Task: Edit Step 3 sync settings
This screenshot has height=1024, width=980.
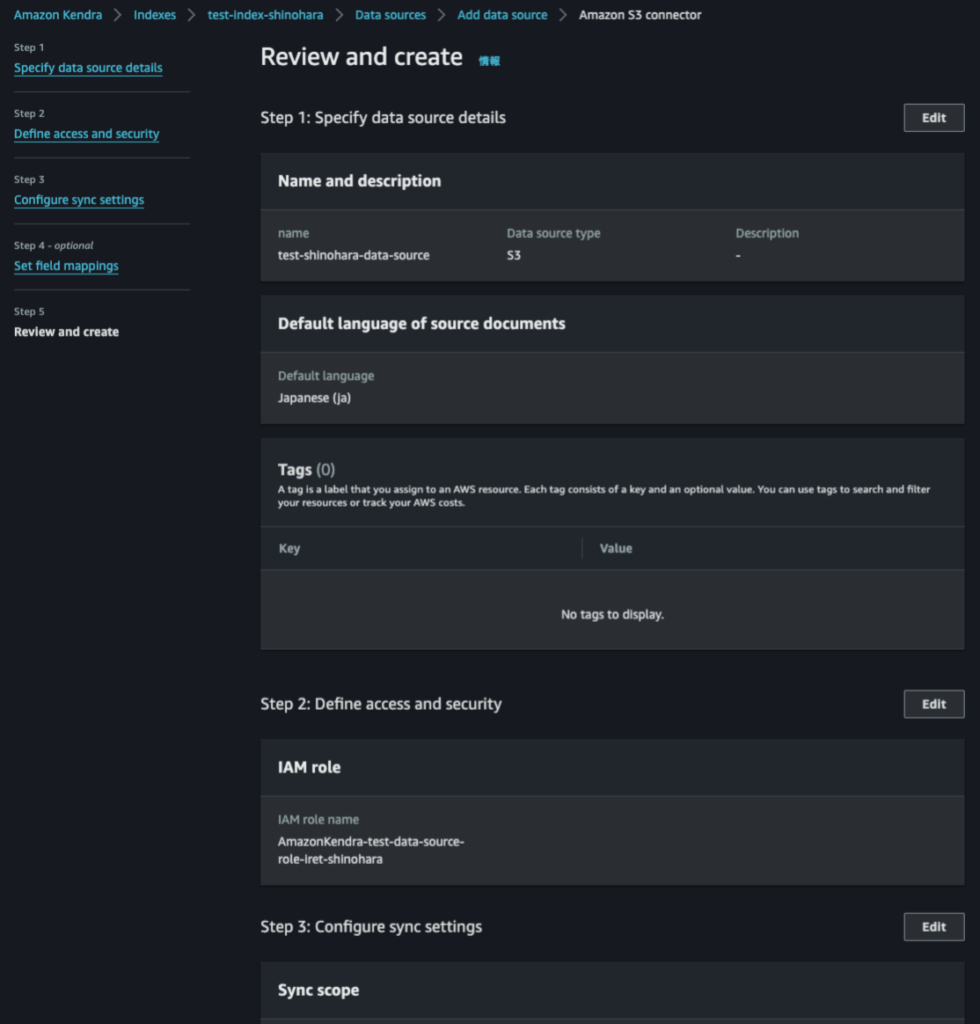Action: [x=933, y=927]
